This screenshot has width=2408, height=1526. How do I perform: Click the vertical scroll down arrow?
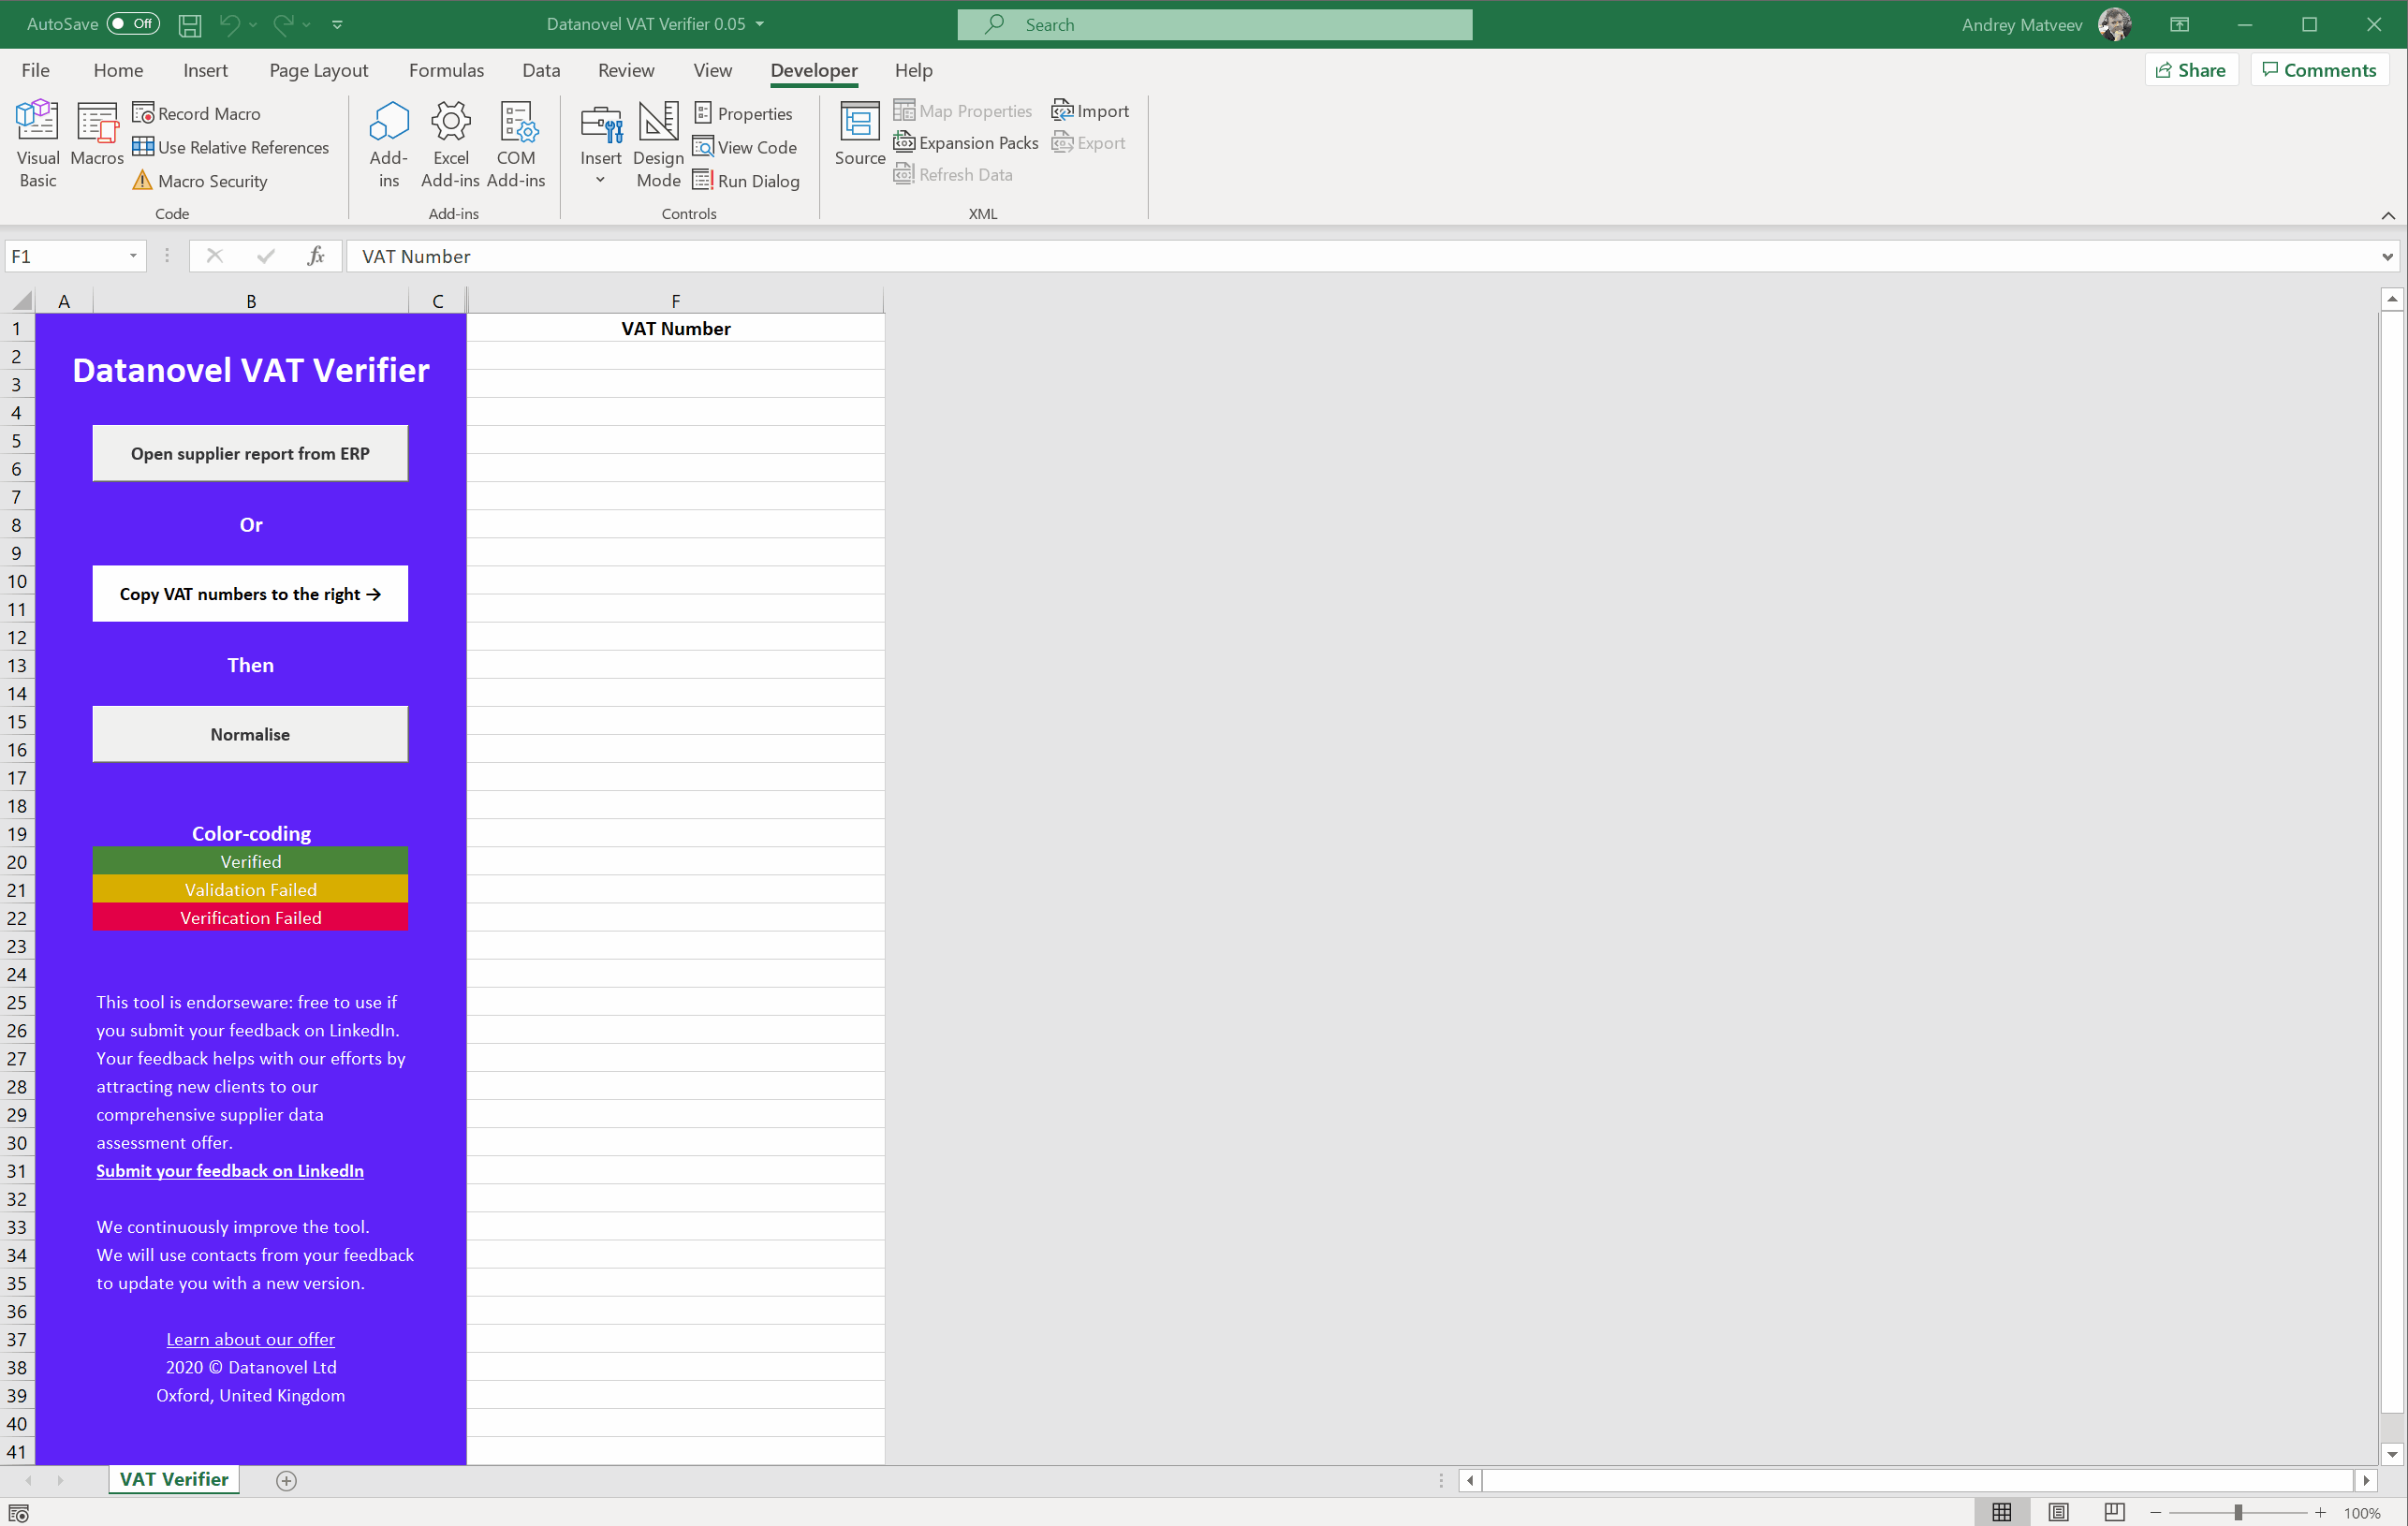point(2391,1454)
